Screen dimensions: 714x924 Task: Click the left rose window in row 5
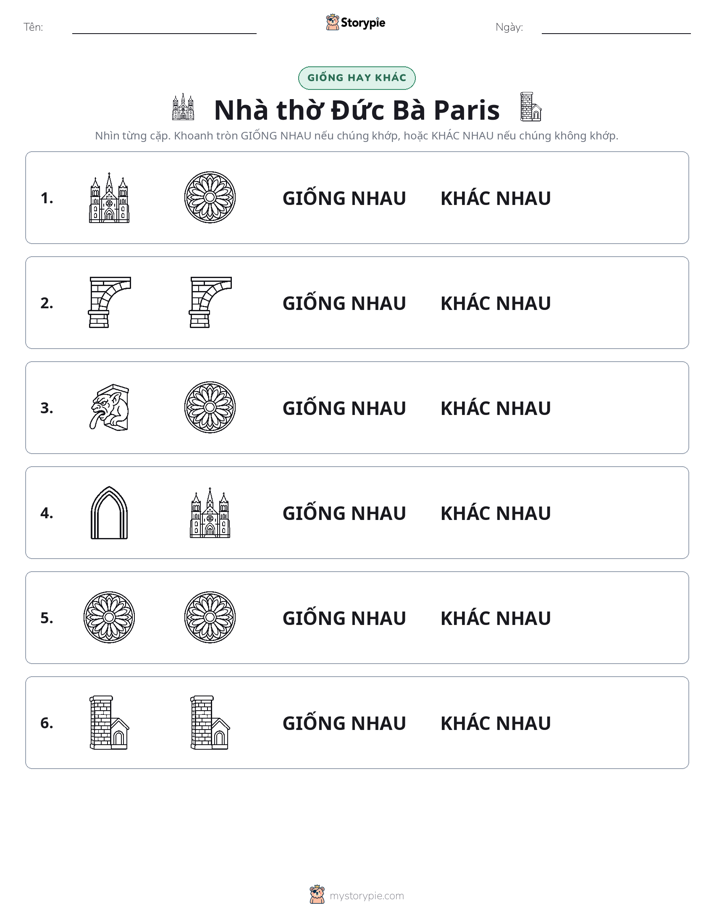pos(109,618)
